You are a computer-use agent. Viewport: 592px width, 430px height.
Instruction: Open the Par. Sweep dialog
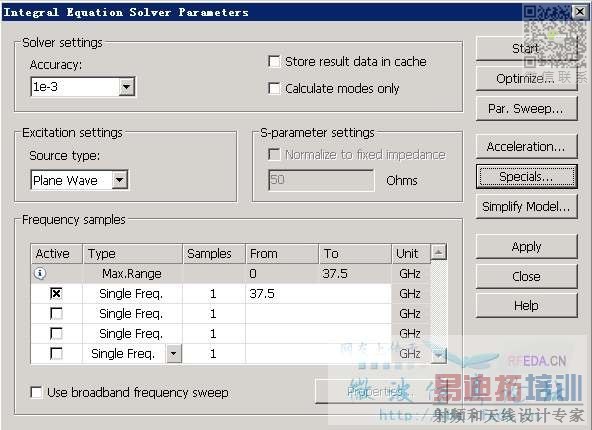(526, 109)
